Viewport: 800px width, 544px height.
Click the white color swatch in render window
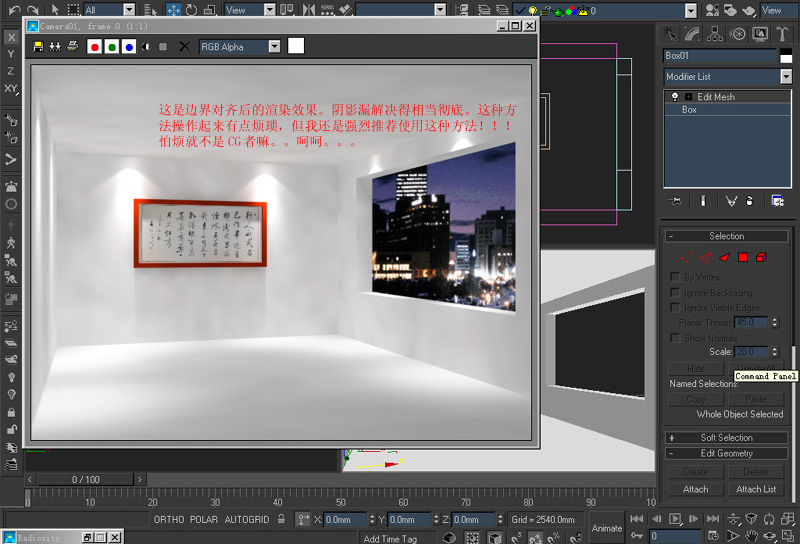[x=296, y=46]
